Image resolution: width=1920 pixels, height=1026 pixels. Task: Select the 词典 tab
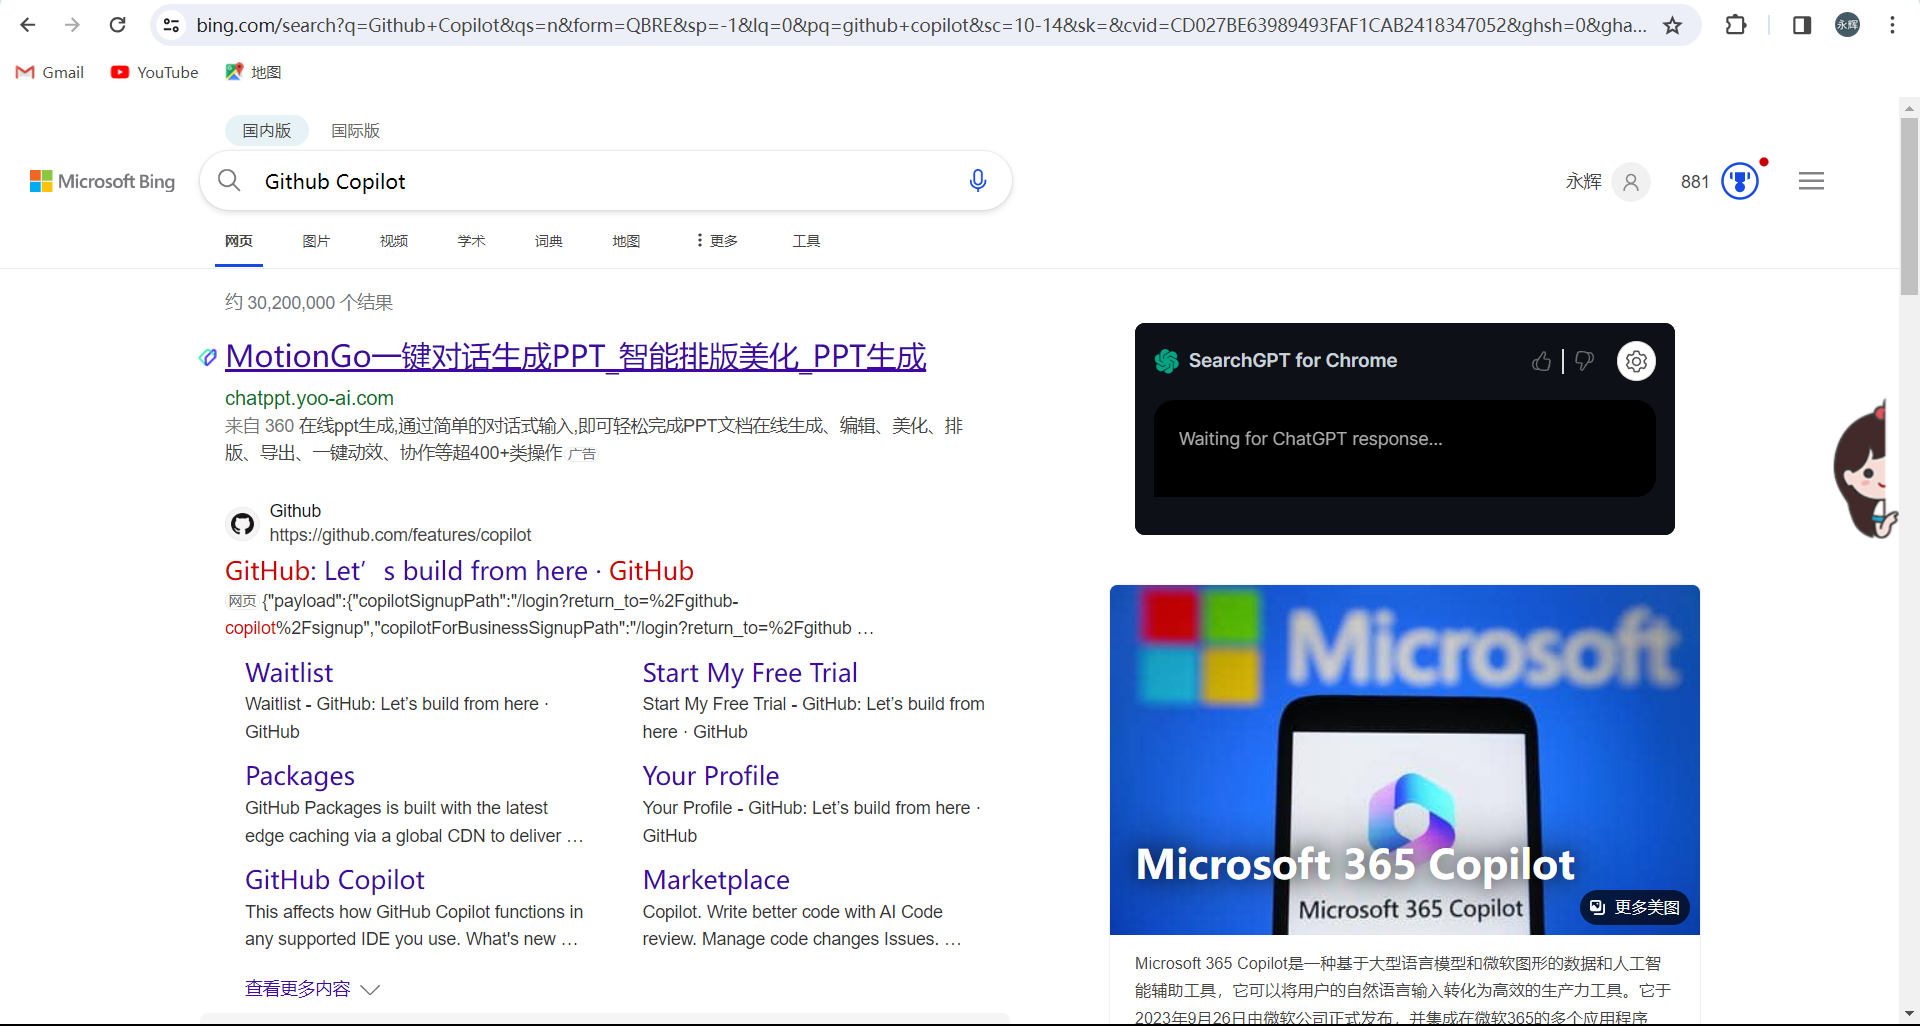(548, 241)
